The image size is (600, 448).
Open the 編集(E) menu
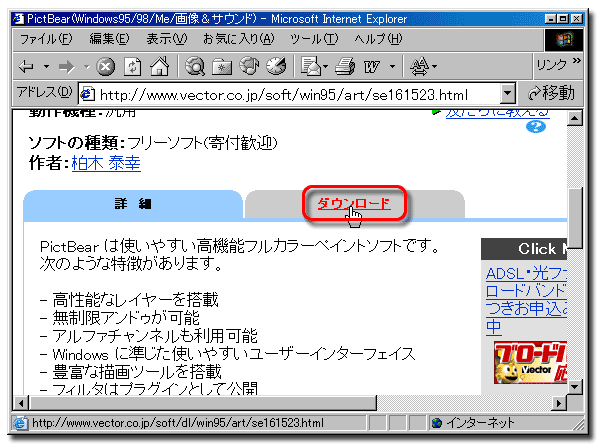109,39
